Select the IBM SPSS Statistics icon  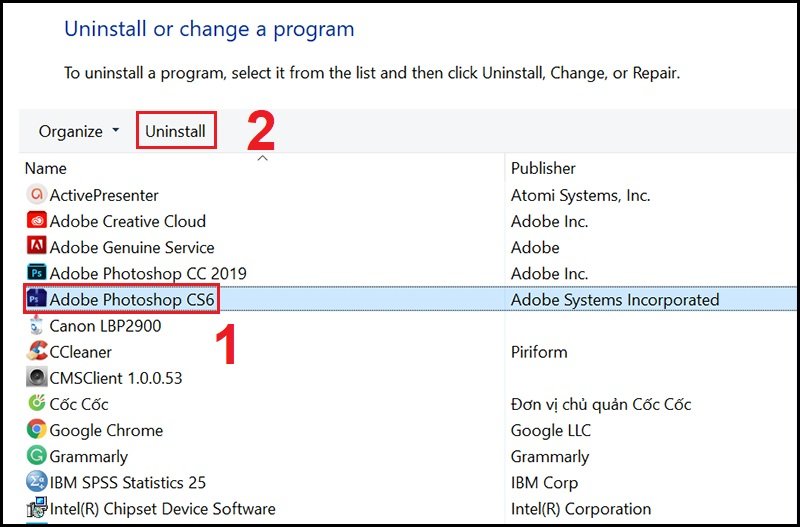(x=37, y=482)
